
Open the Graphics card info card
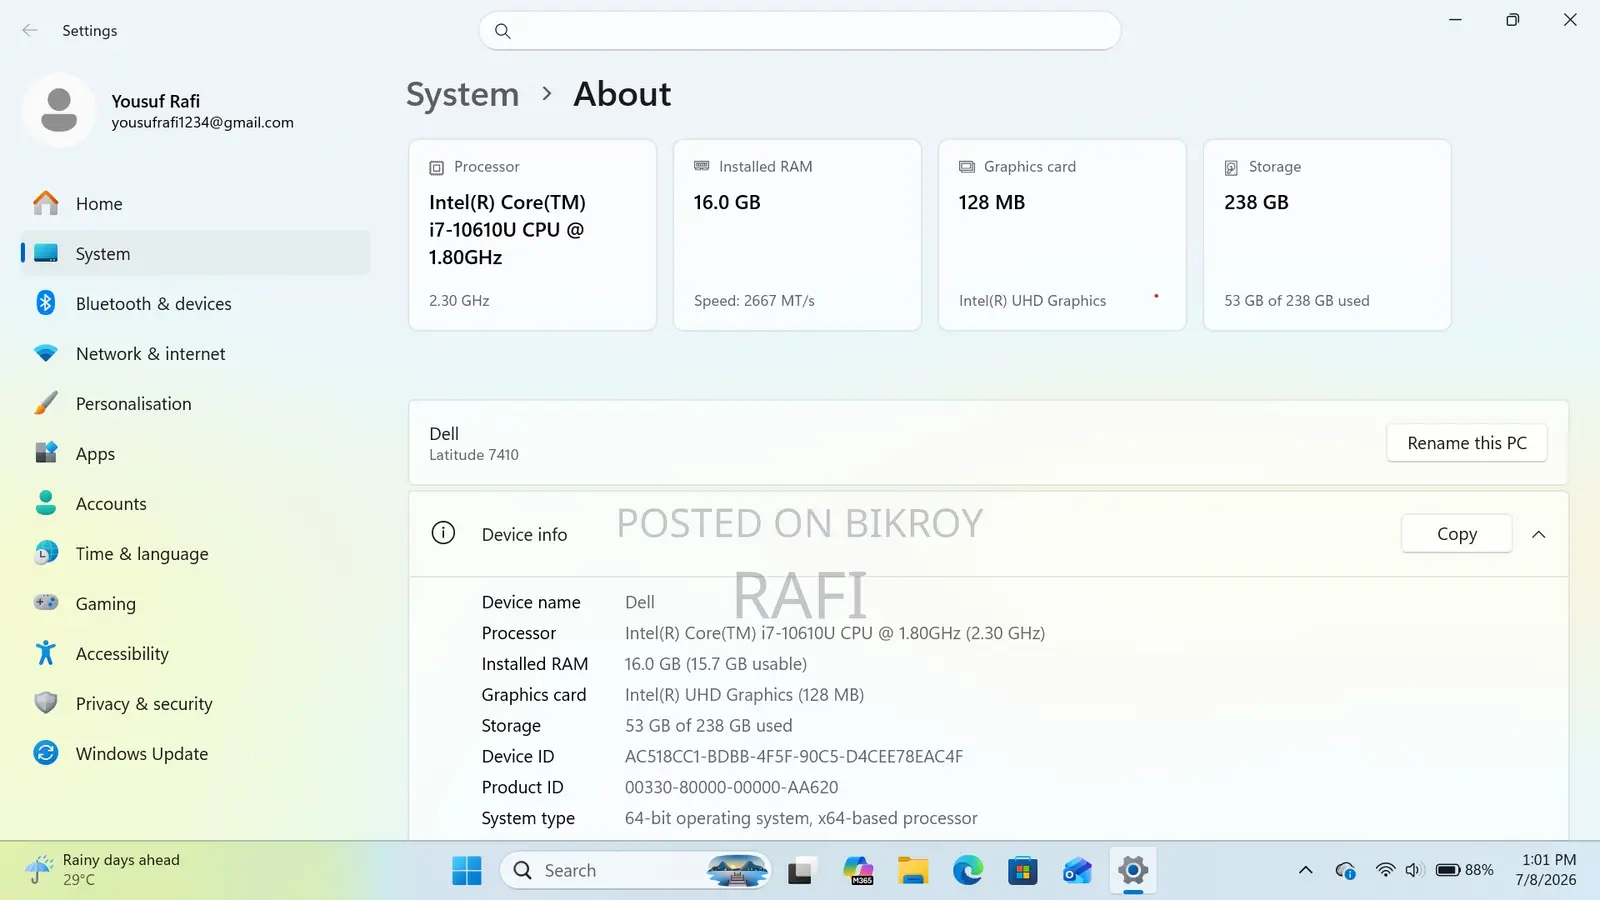coord(1062,235)
